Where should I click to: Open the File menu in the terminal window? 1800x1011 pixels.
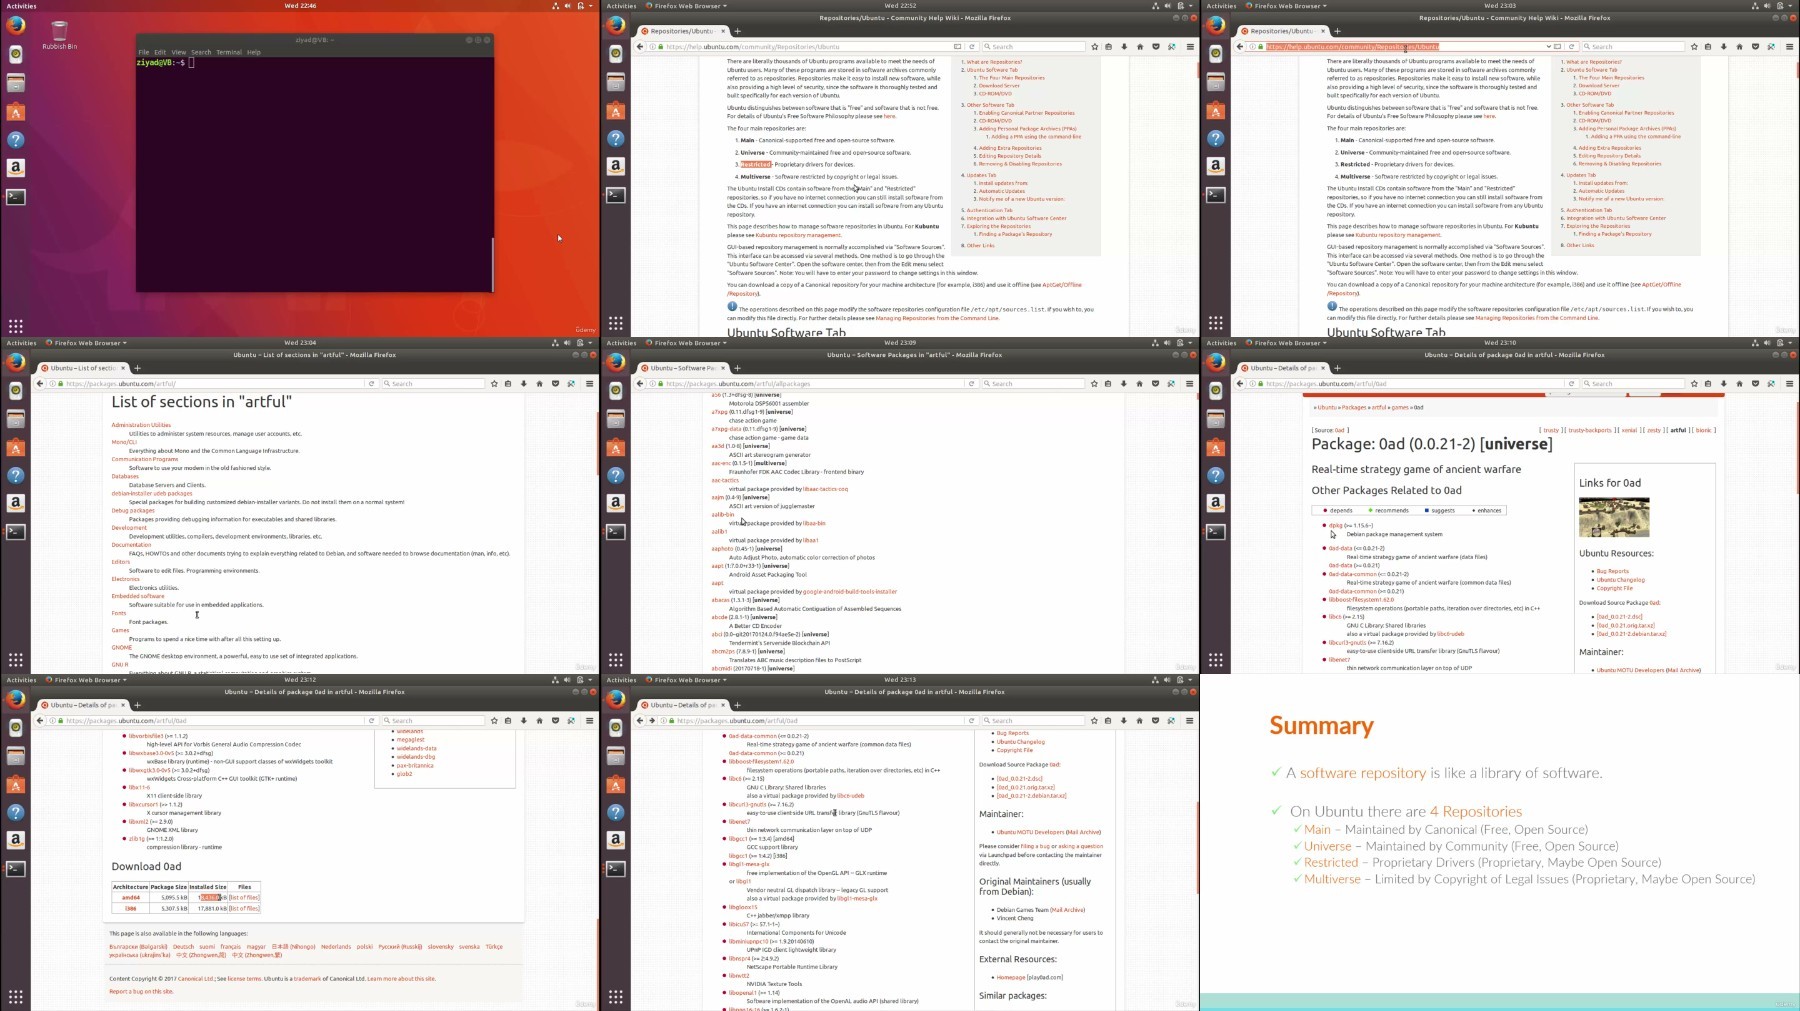(x=143, y=52)
